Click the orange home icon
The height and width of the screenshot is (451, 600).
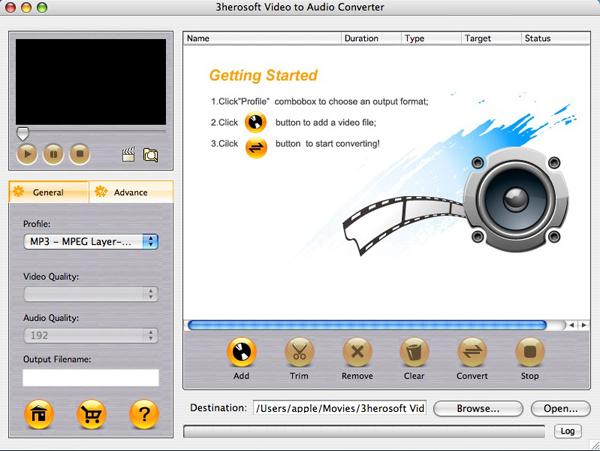(x=39, y=414)
